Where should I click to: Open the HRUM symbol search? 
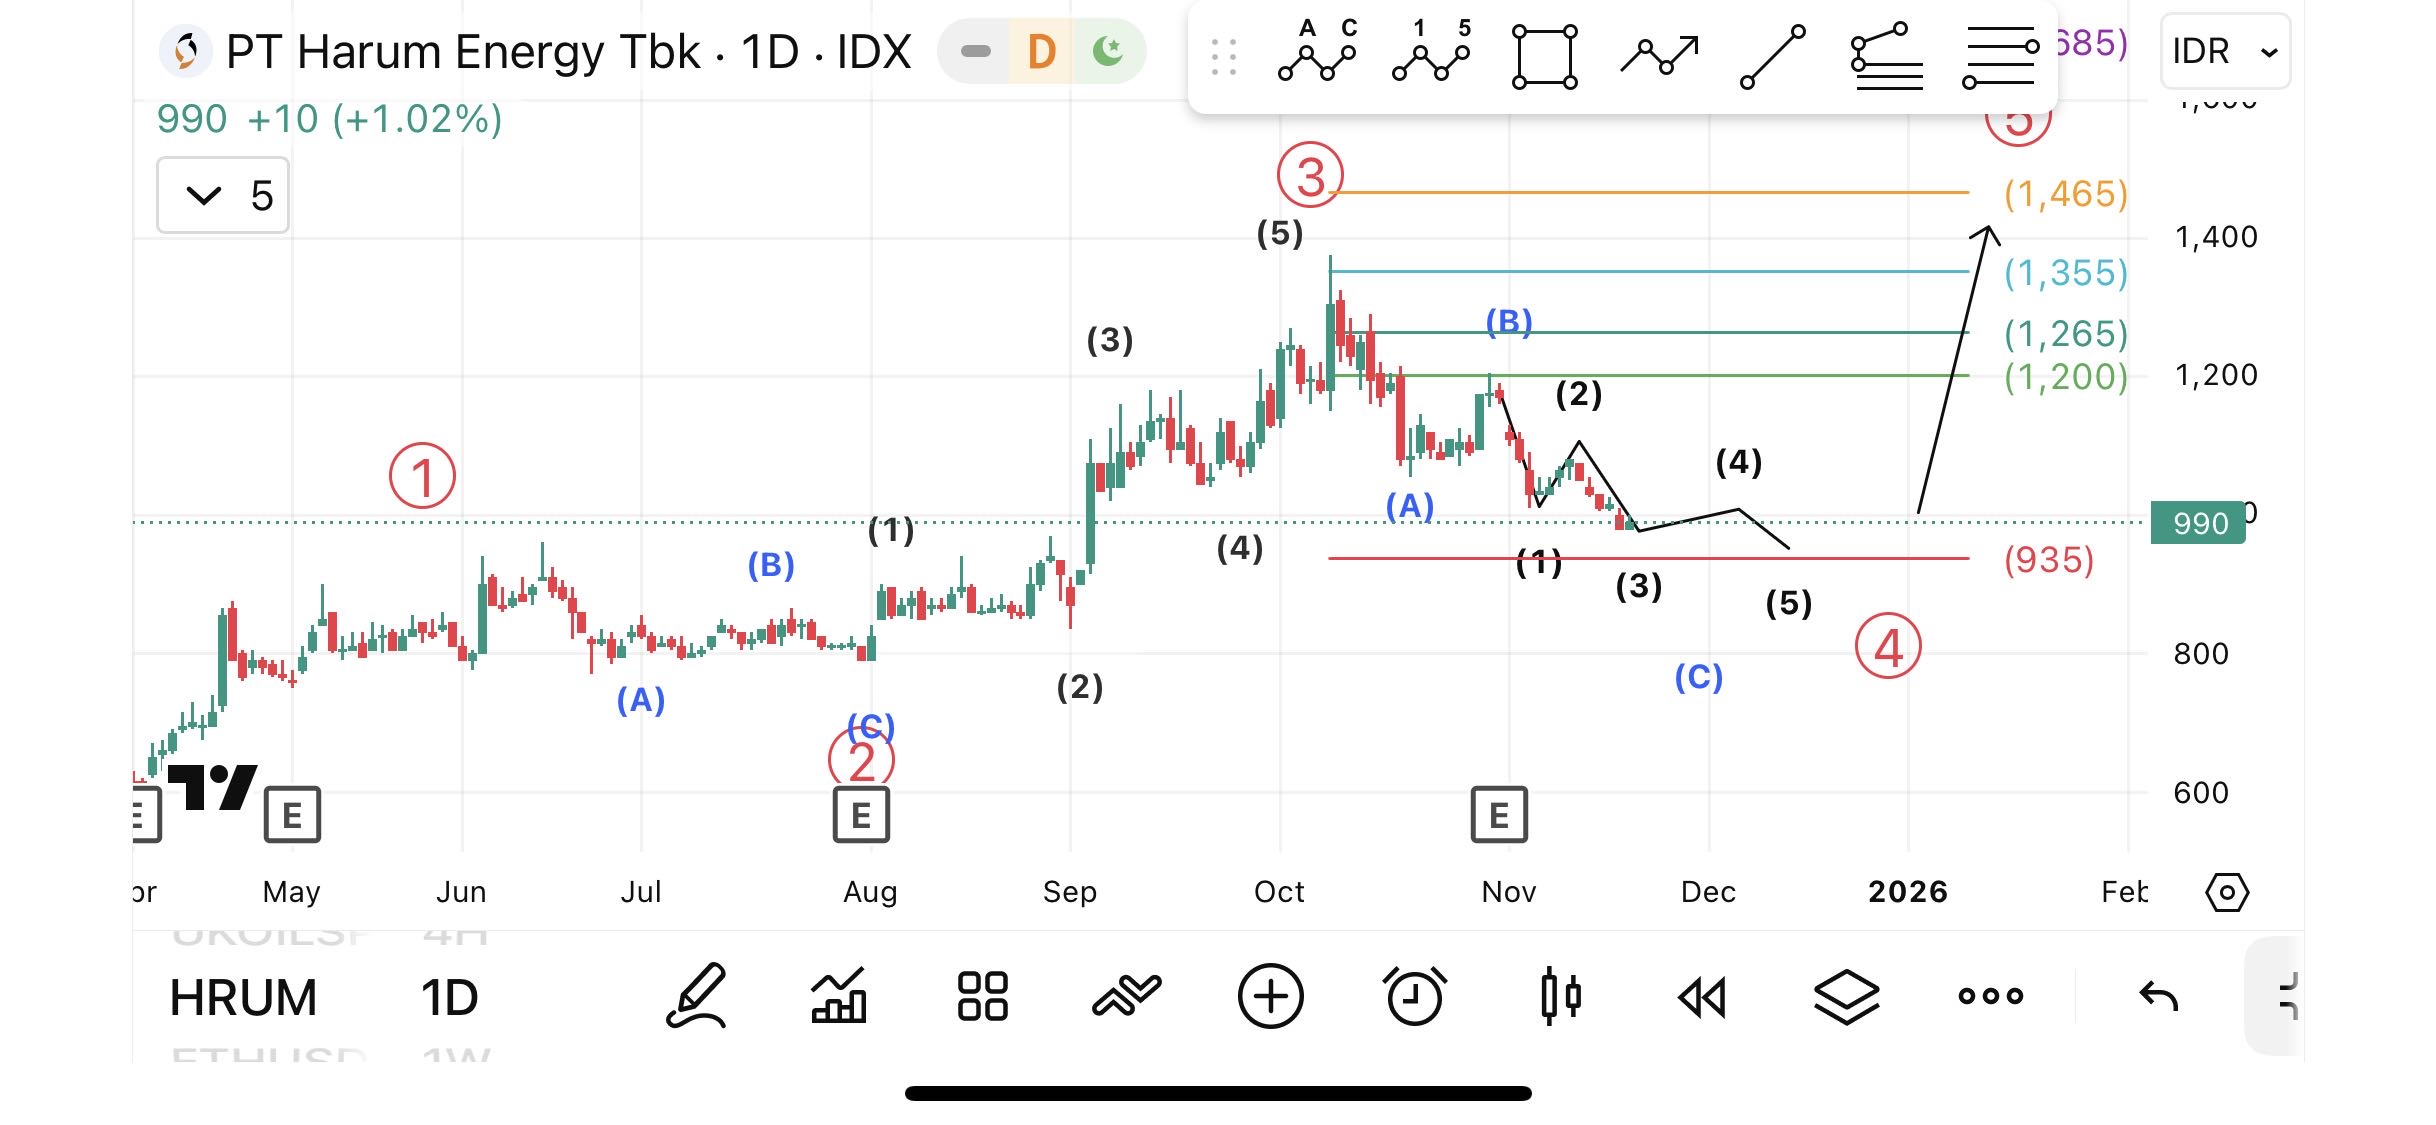(x=243, y=998)
